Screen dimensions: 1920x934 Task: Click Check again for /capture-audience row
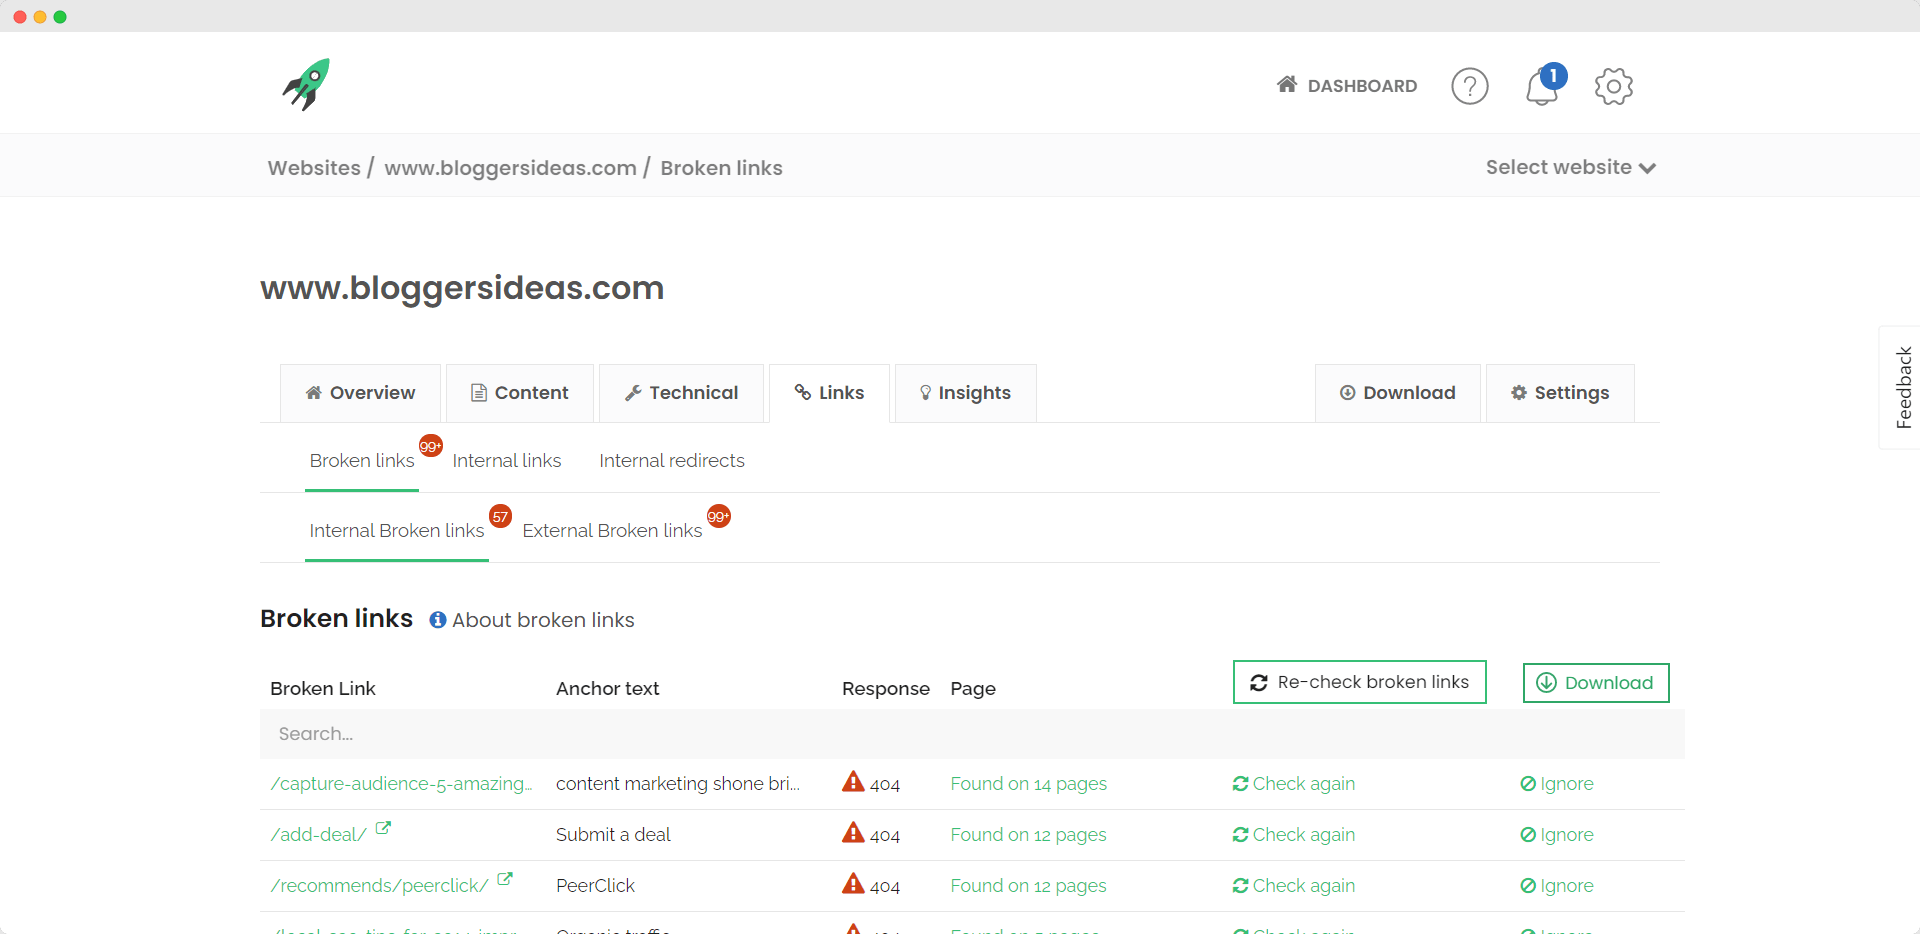coord(1294,784)
